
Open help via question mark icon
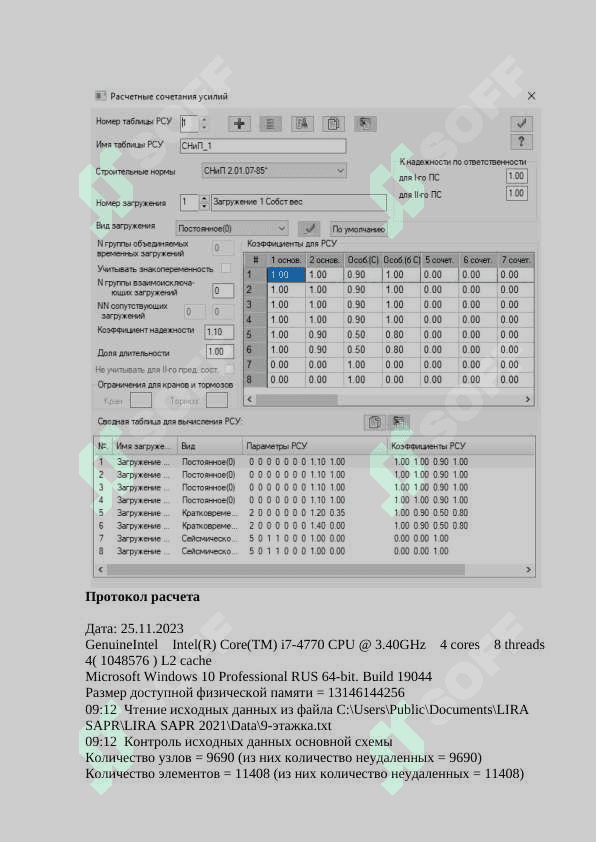(521, 142)
